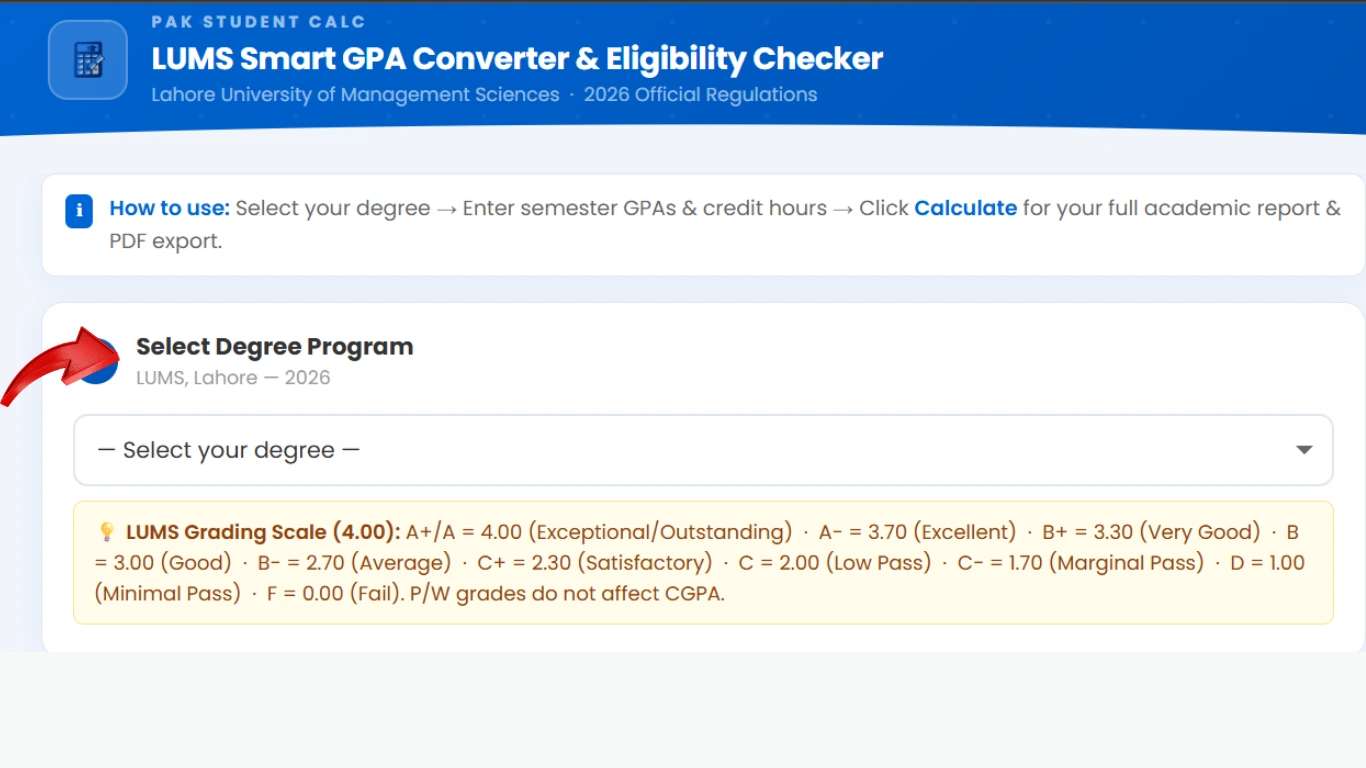Open the 'Select your degree' dropdown

click(x=702, y=450)
